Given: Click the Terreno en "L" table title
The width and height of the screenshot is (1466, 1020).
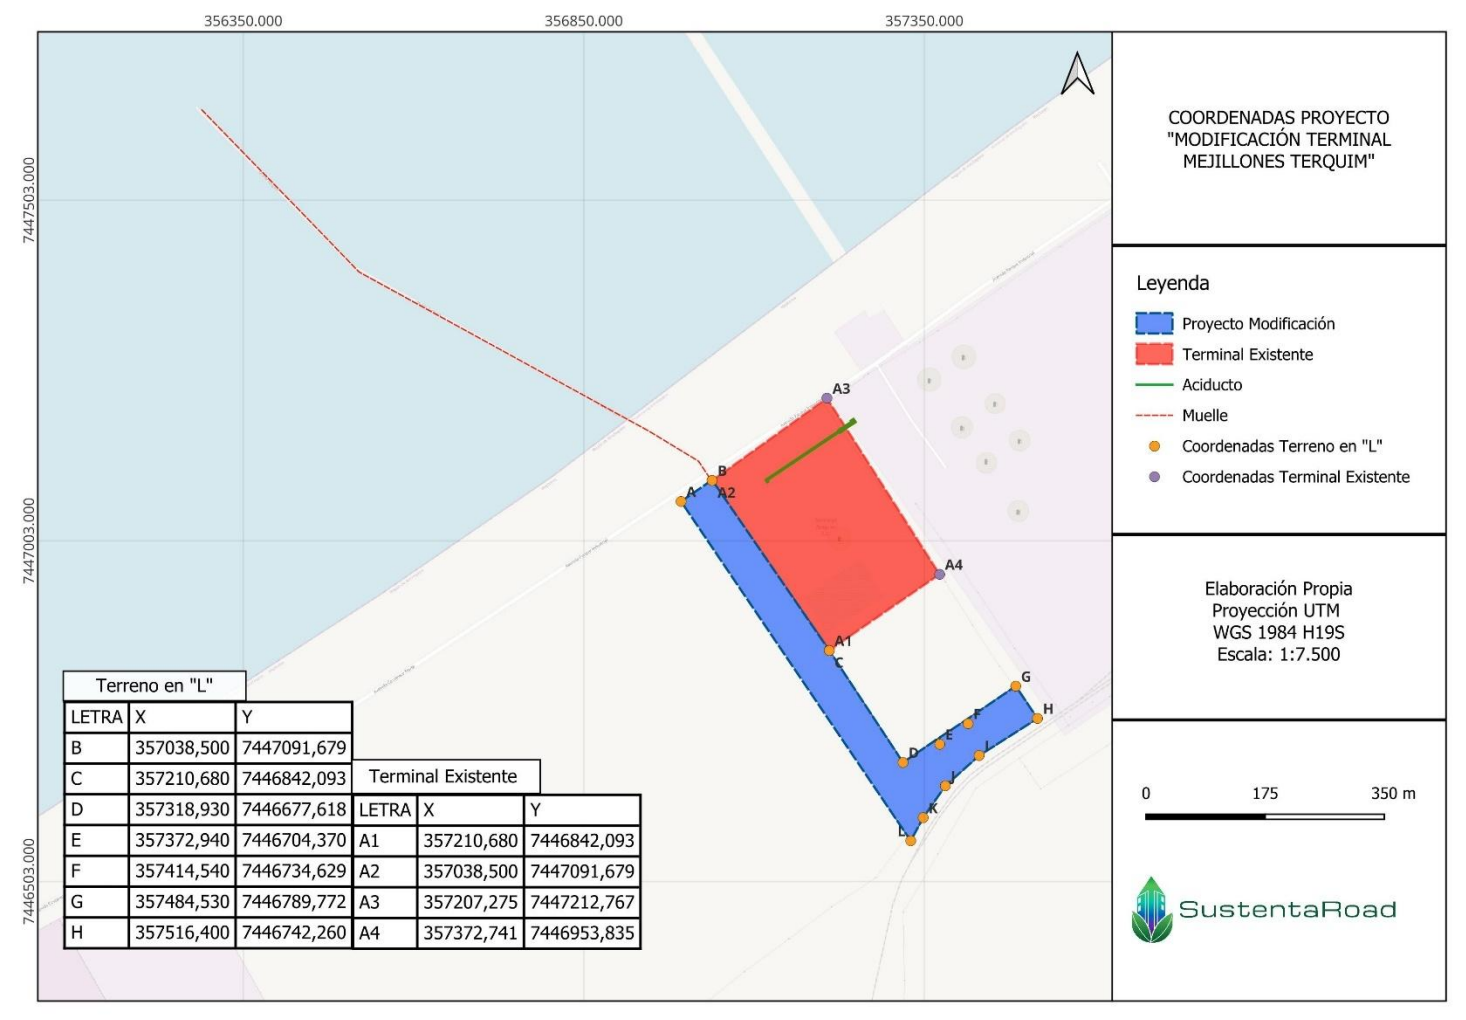Looking at the screenshot, I should coord(154,686).
